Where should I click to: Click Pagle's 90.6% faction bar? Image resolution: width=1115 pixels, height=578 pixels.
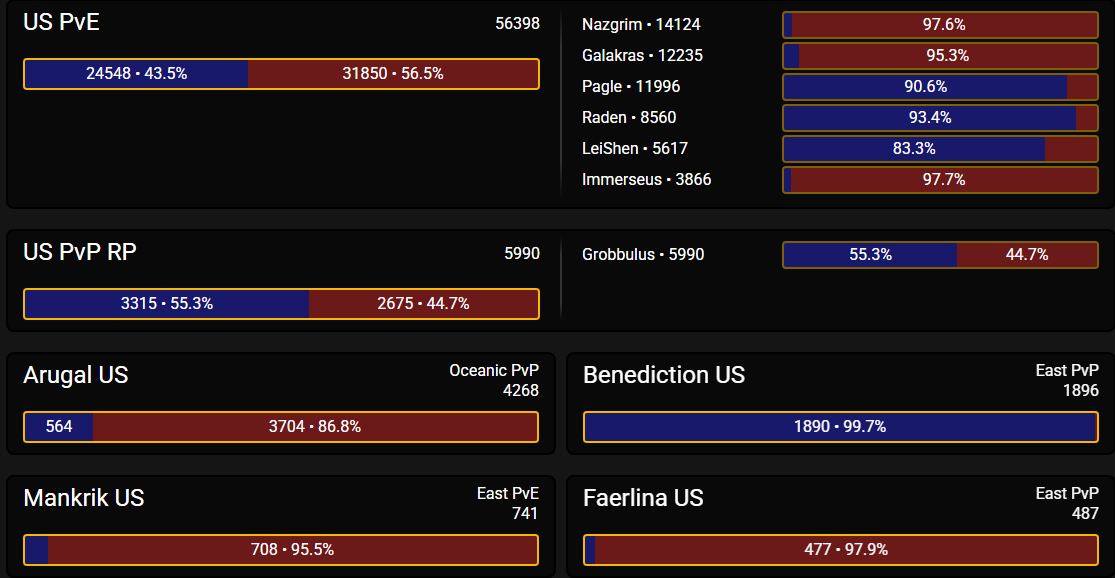coord(940,87)
